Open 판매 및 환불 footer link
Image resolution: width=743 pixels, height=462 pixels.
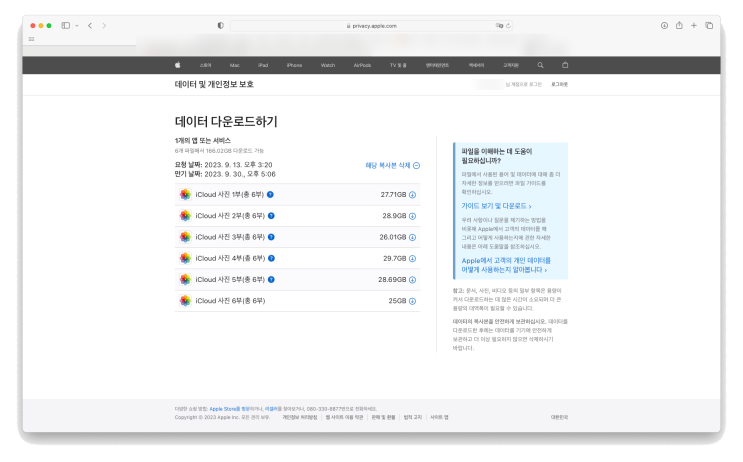pos(383,417)
